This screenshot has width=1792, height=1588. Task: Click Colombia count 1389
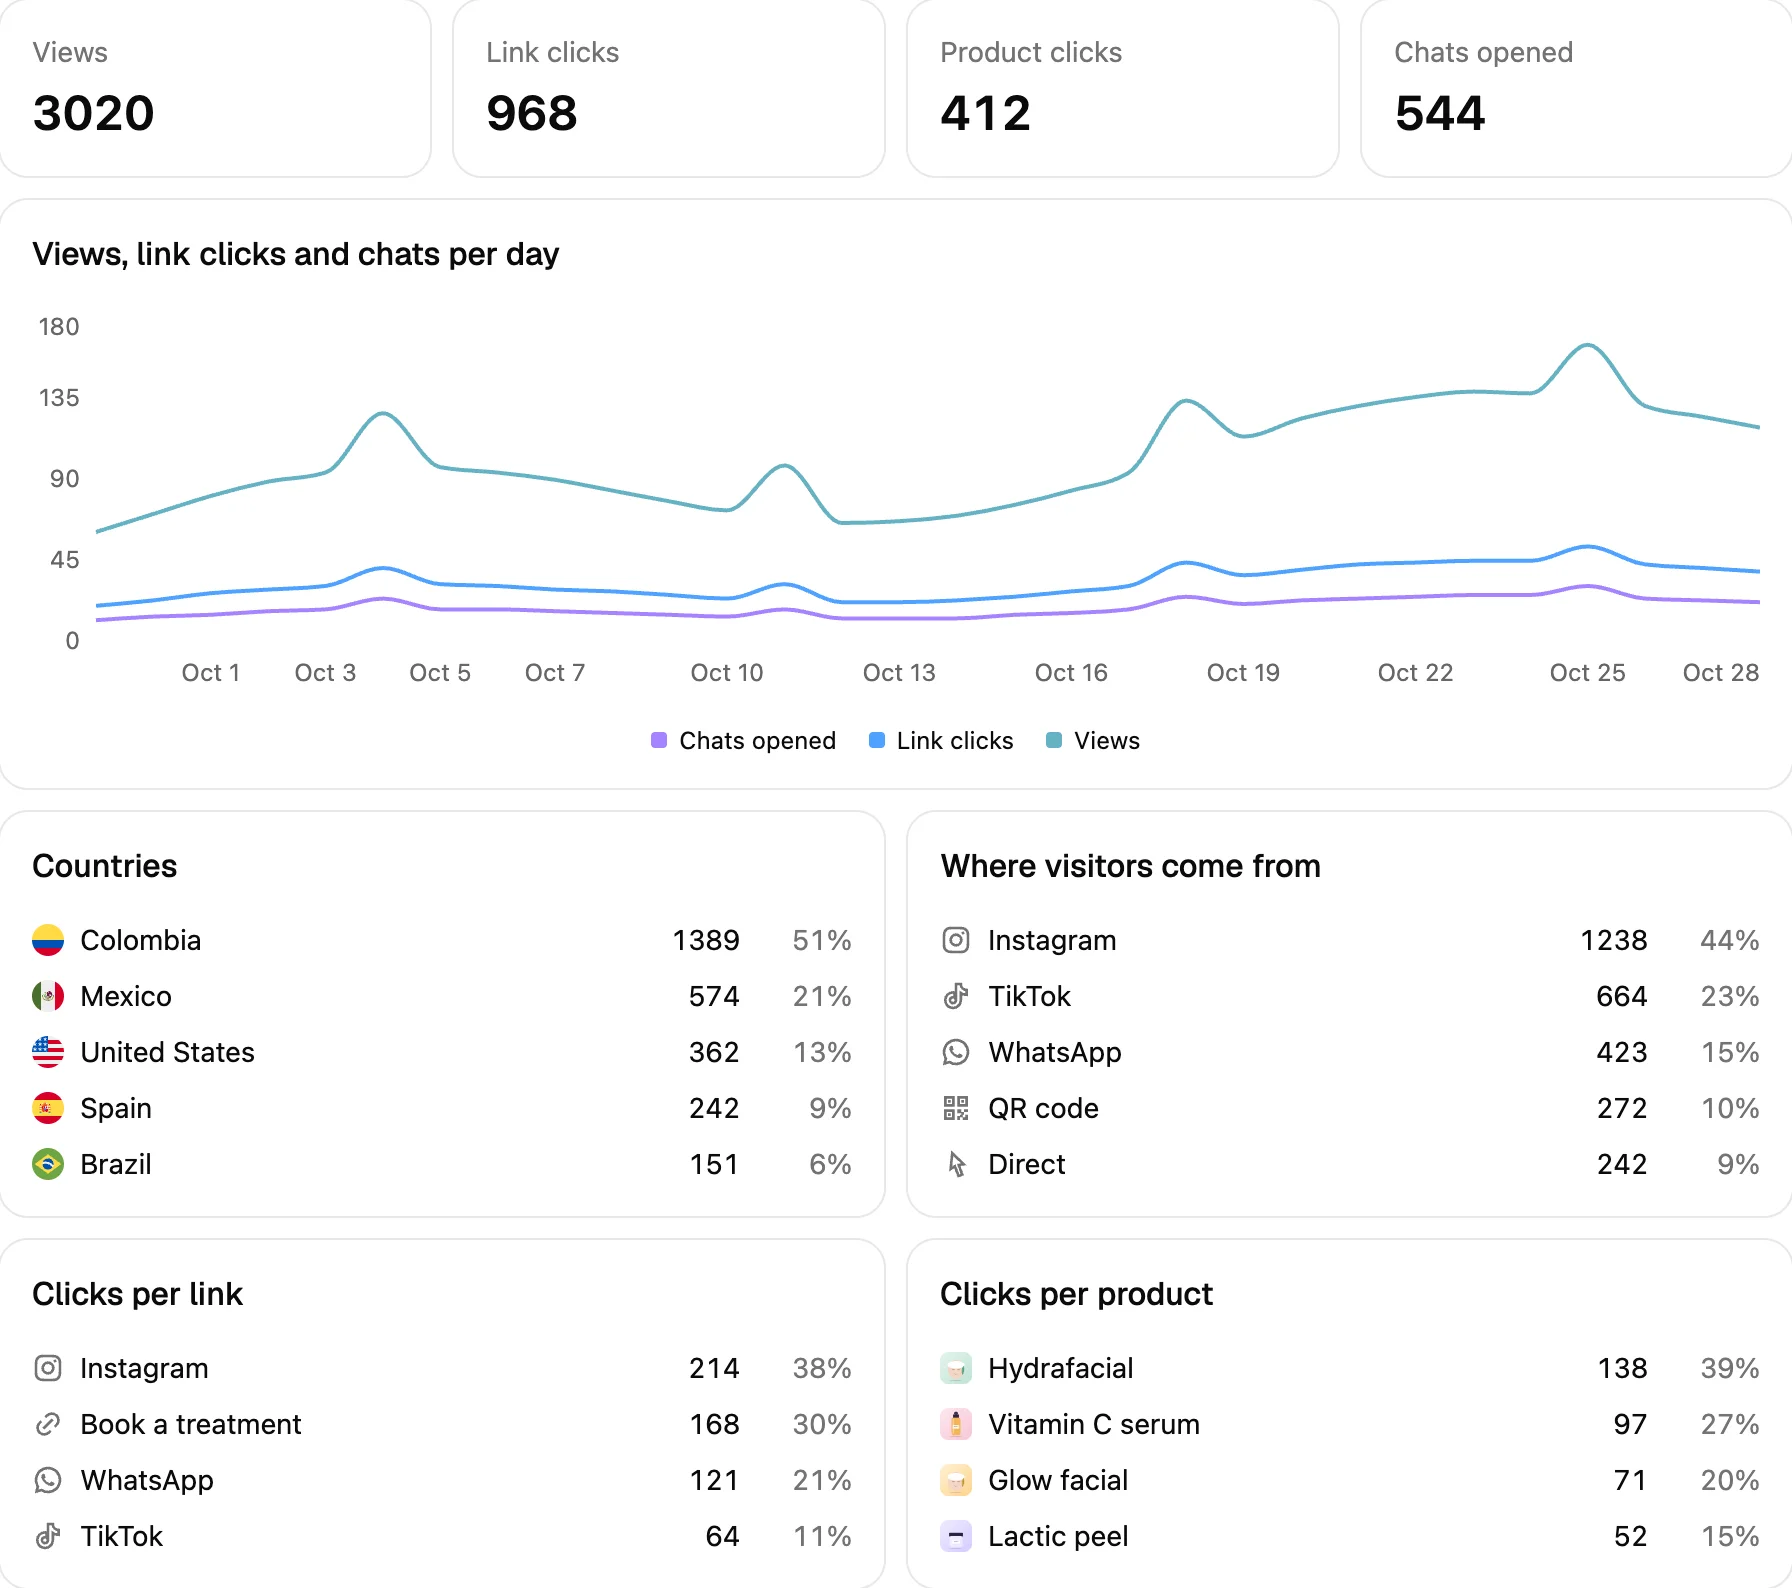[x=706, y=940]
